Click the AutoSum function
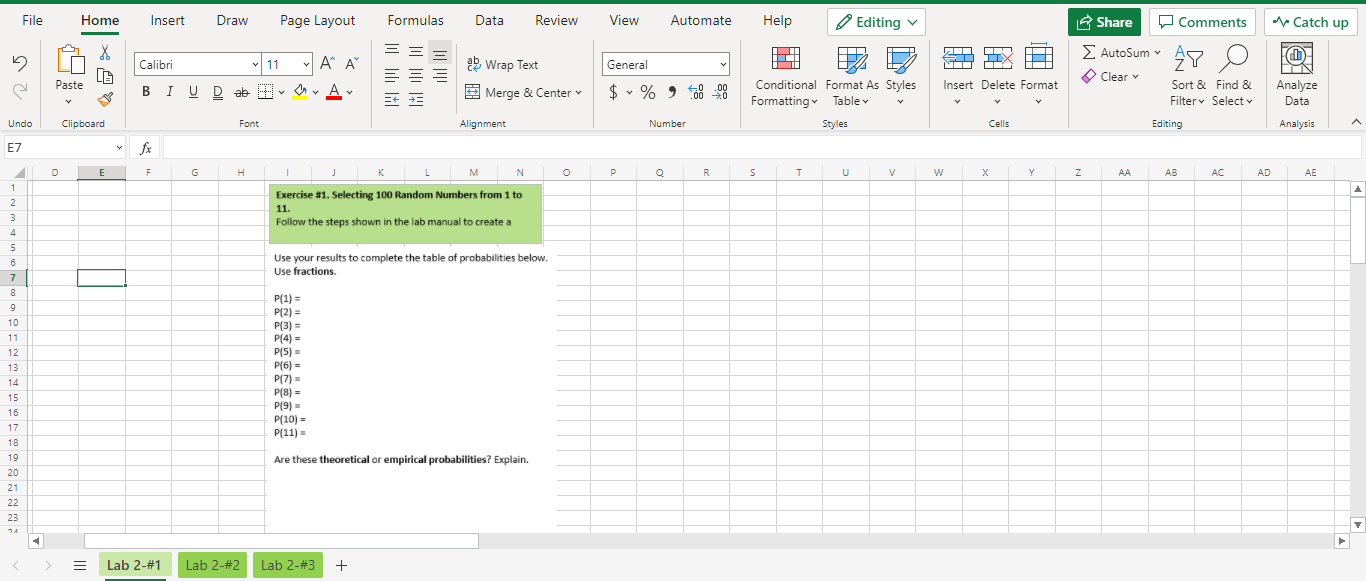This screenshot has width=1366, height=581. (x=1117, y=53)
